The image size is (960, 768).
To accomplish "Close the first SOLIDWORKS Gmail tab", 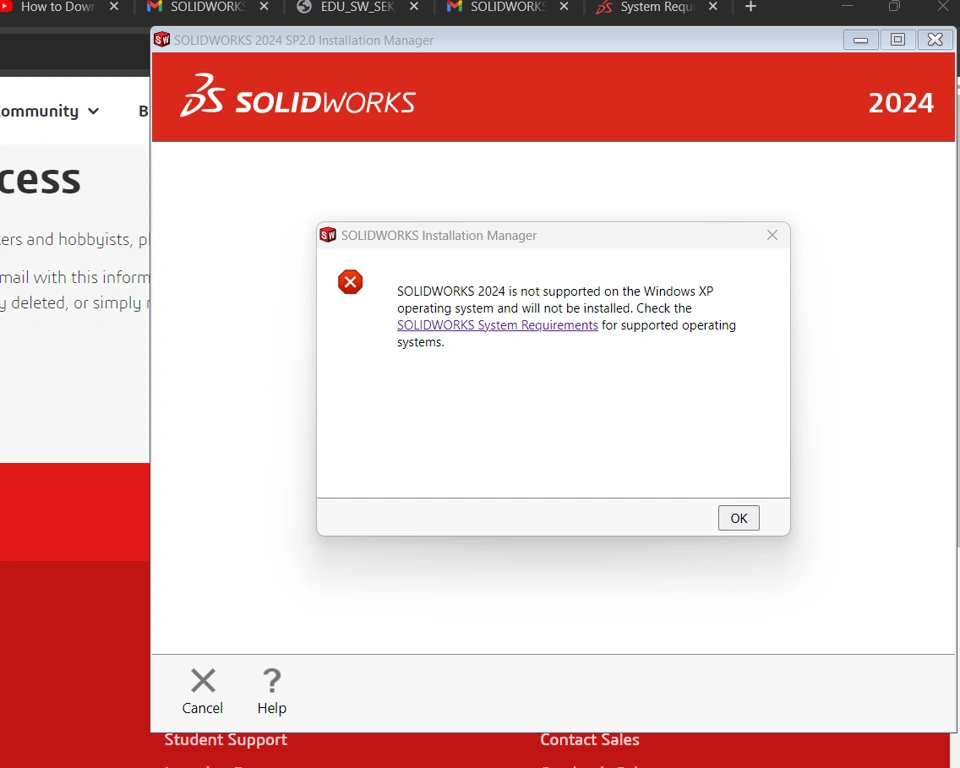I will [264, 7].
